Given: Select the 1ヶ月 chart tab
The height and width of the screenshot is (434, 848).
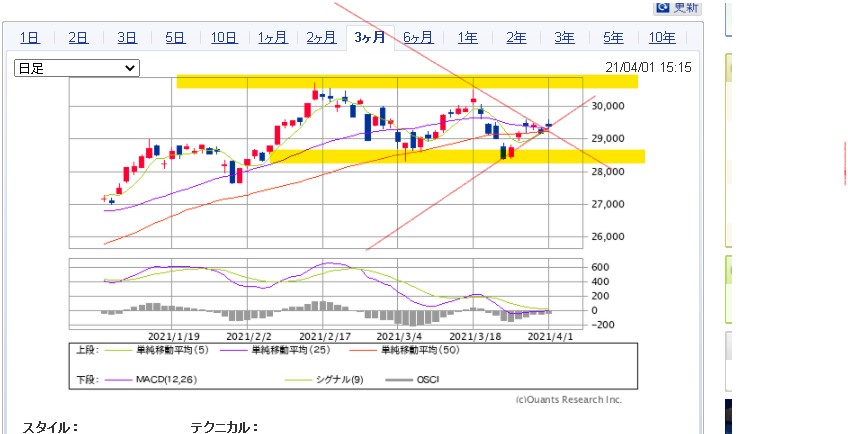Looking at the screenshot, I should point(272,38).
